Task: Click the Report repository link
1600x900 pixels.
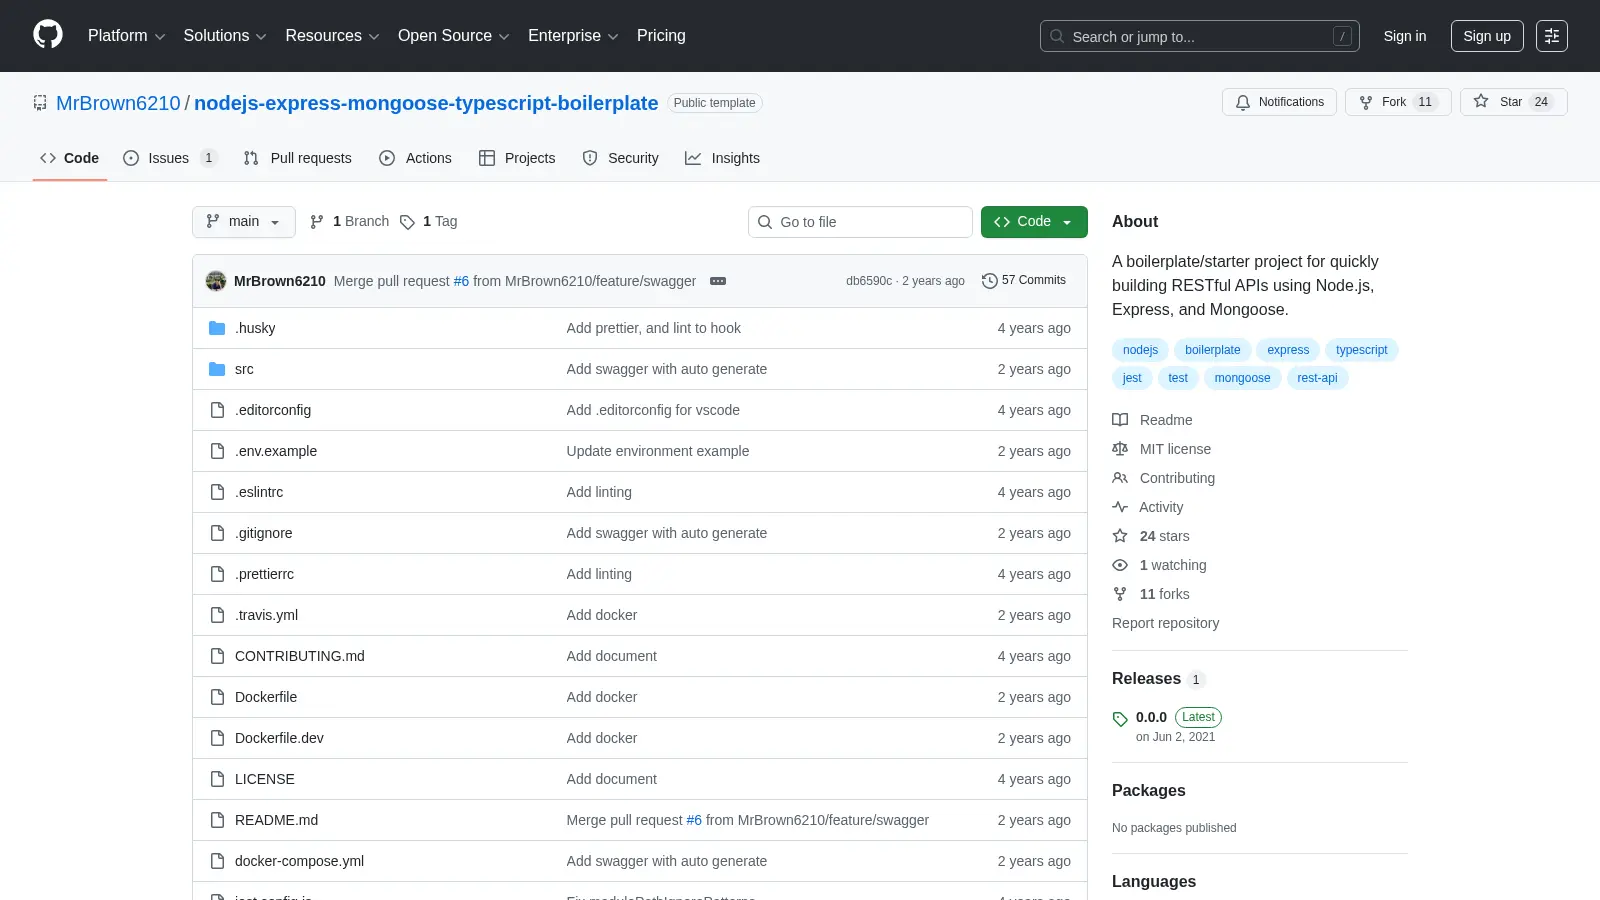Action: click(x=1165, y=623)
